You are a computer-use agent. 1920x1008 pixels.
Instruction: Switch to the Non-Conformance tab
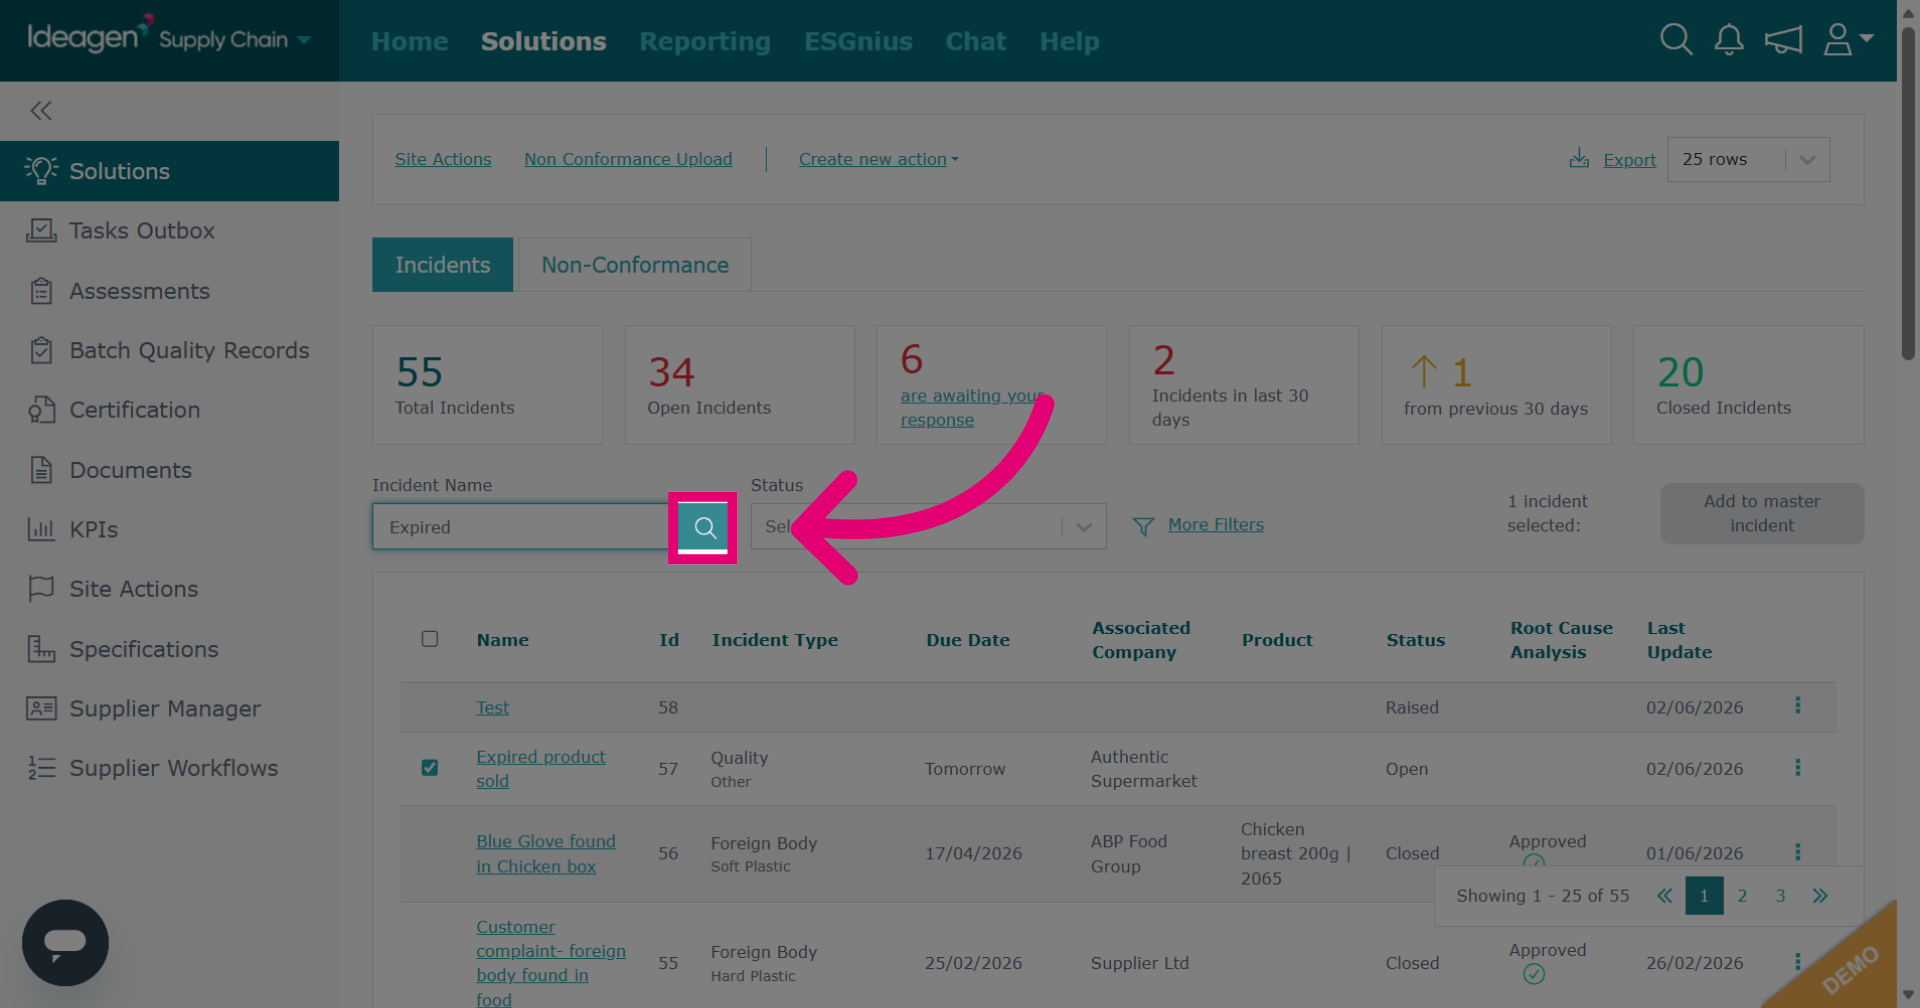click(635, 265)
